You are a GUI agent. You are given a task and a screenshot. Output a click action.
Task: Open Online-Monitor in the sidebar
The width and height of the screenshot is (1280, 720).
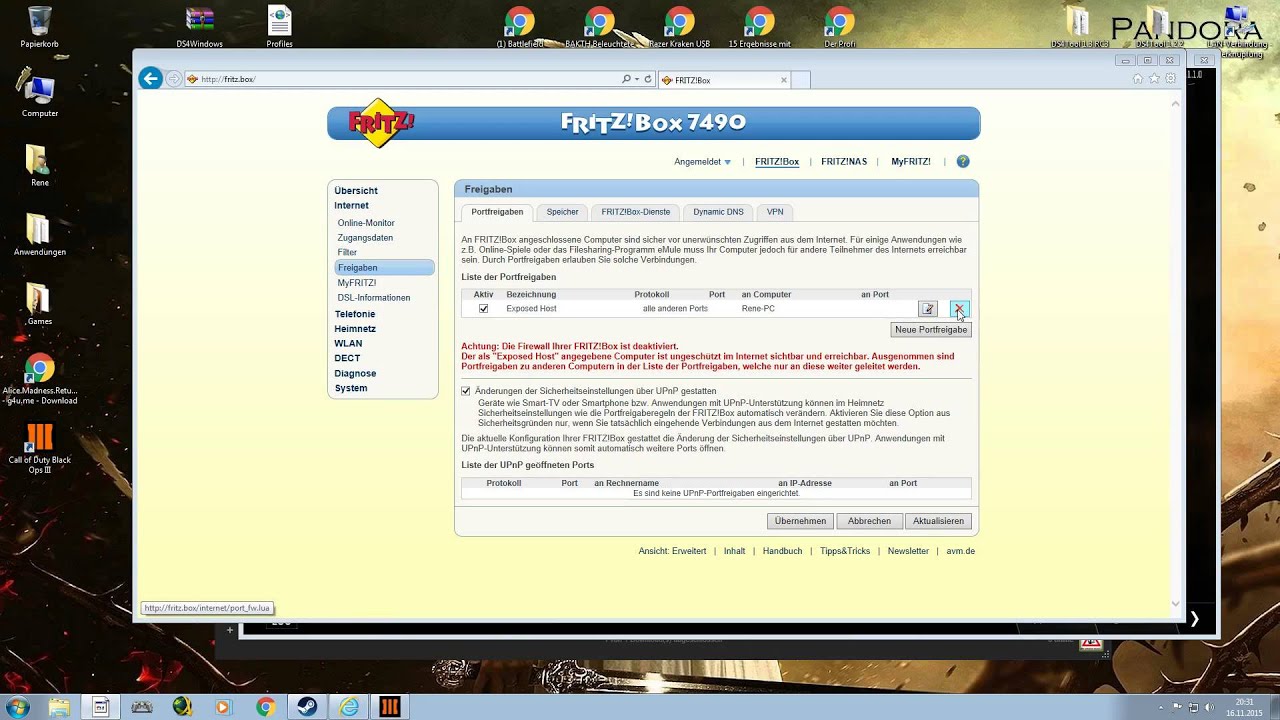pyautogui.click(x=366, y=223)
